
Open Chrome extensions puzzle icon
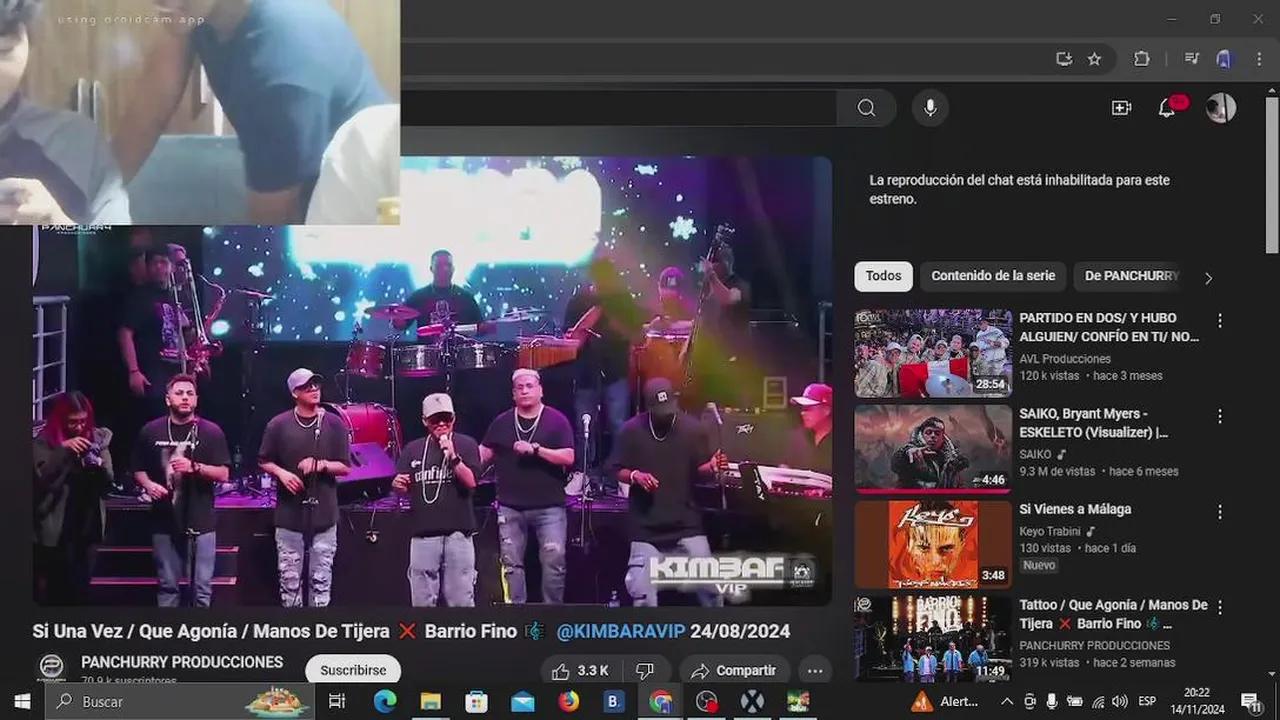pyautogui.click(x=1141, y=59)
